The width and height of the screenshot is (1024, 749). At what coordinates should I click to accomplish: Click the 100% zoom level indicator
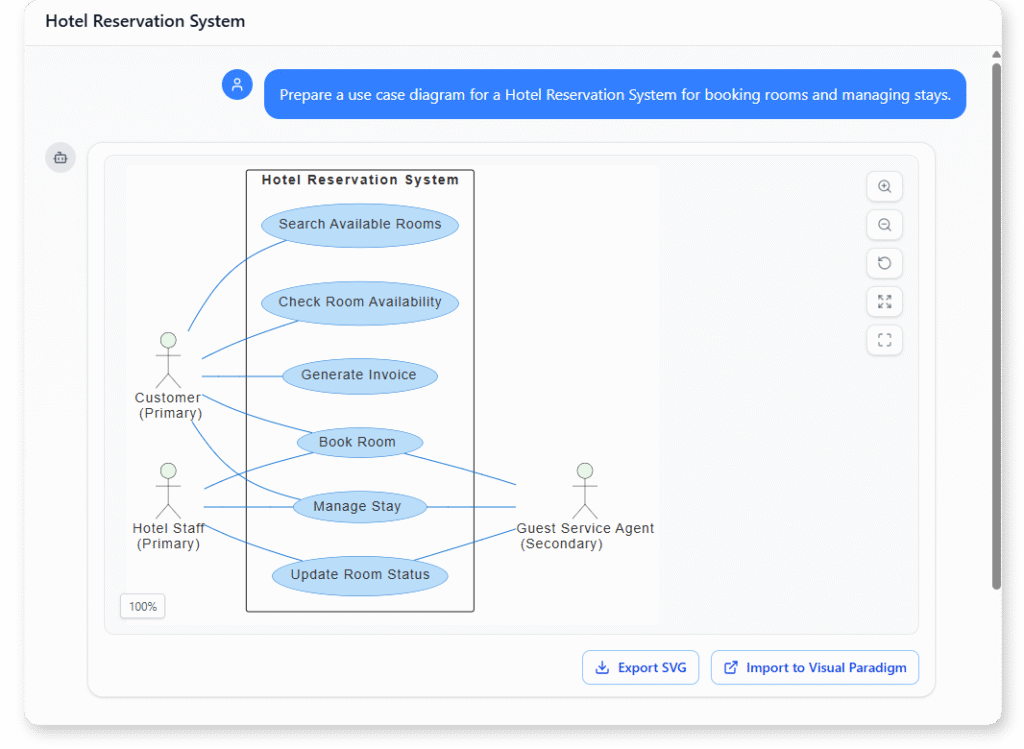click(143, 606)
